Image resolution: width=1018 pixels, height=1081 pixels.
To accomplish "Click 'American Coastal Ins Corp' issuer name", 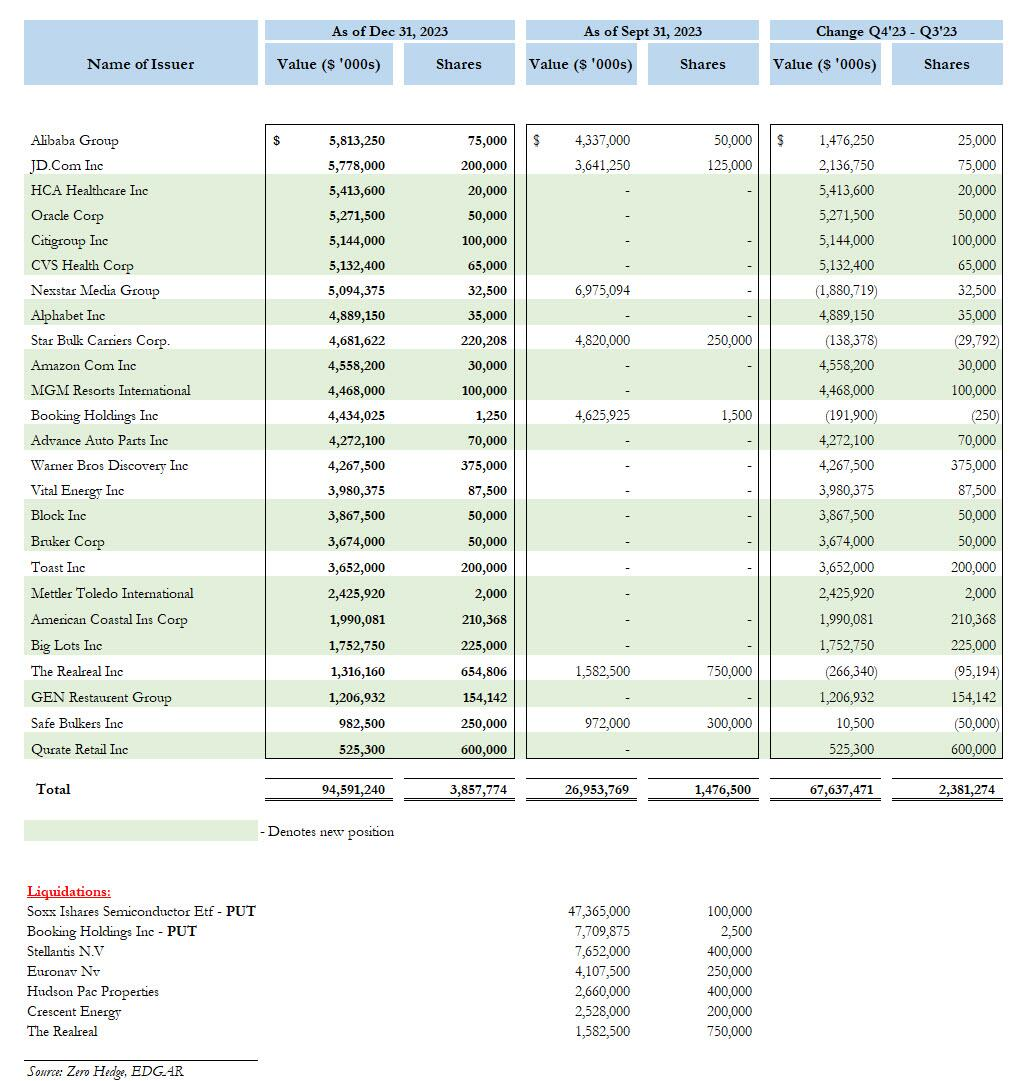I will tap(109, 619).
